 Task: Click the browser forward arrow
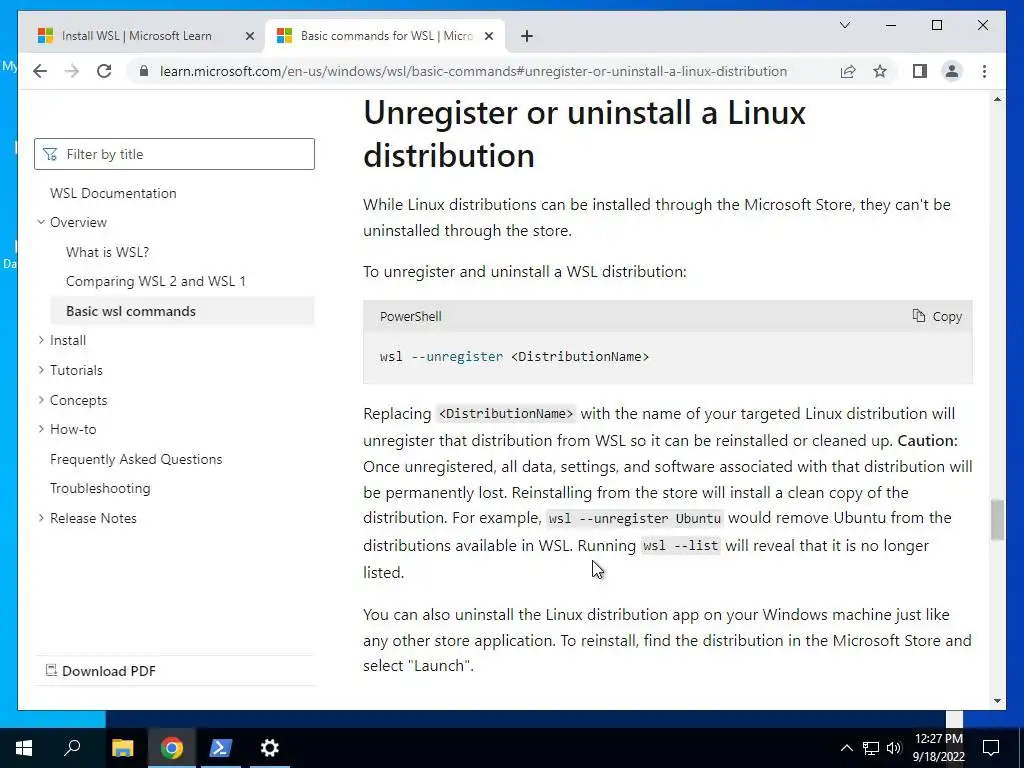tap(72, 71)
